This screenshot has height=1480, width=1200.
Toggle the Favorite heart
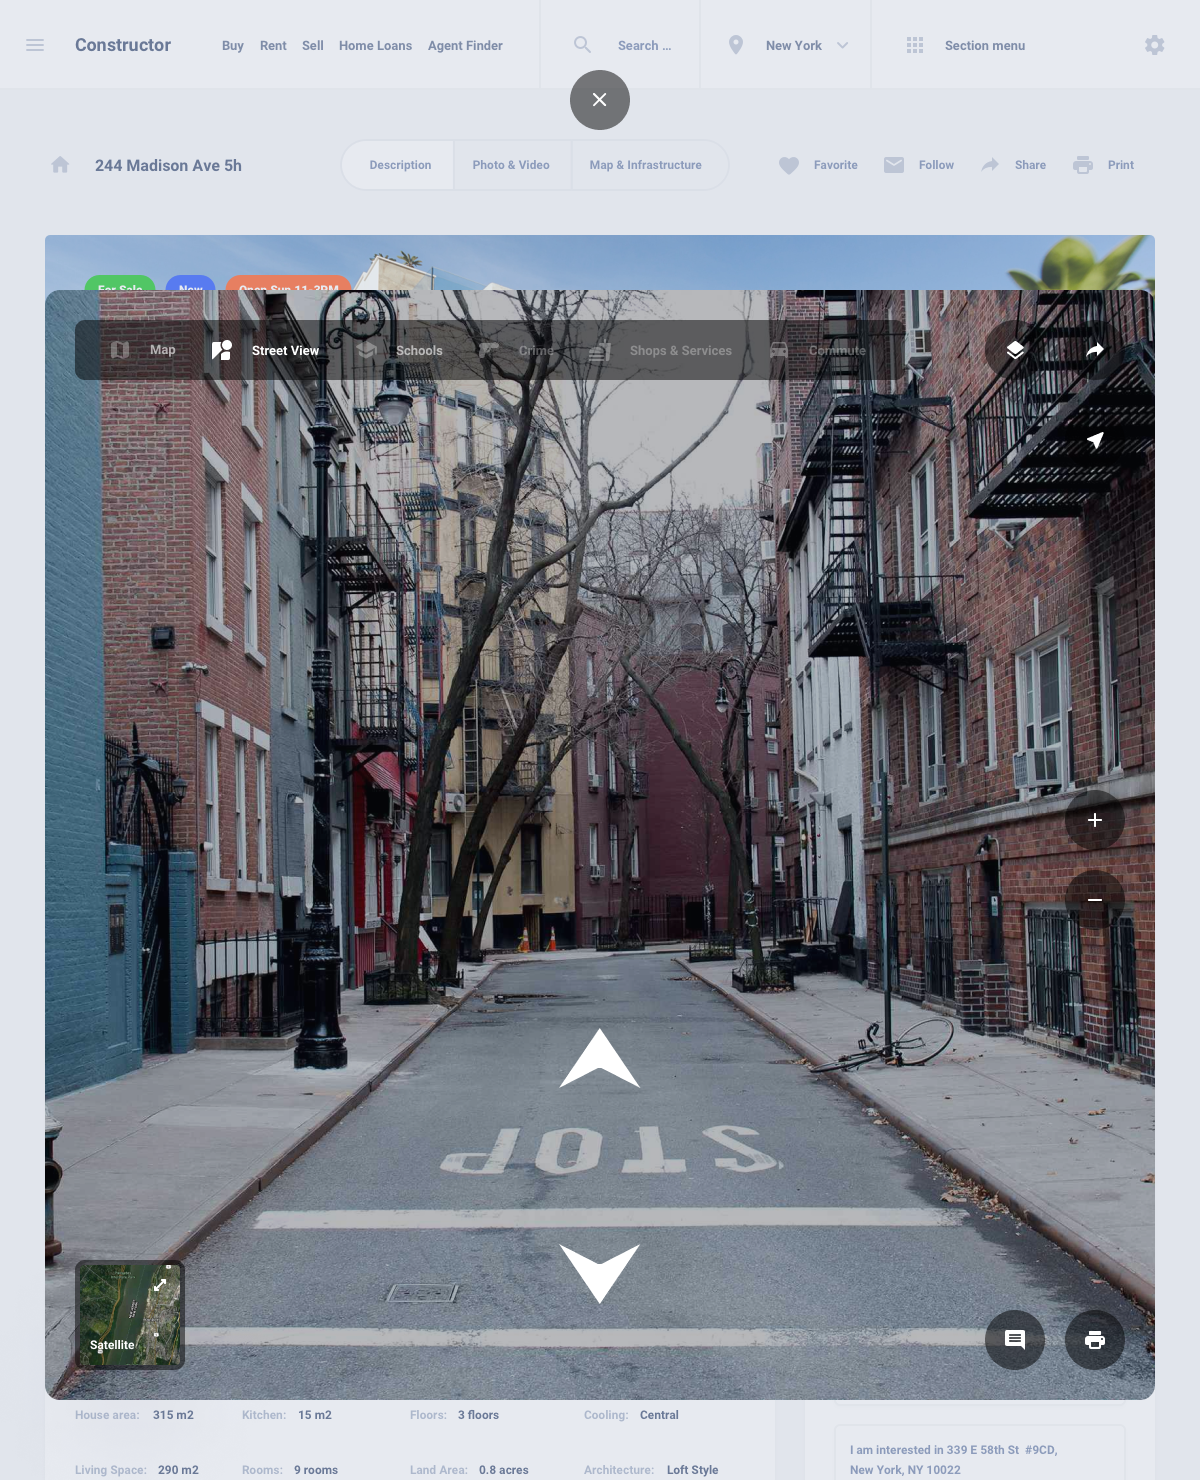[x=818, y=165]
